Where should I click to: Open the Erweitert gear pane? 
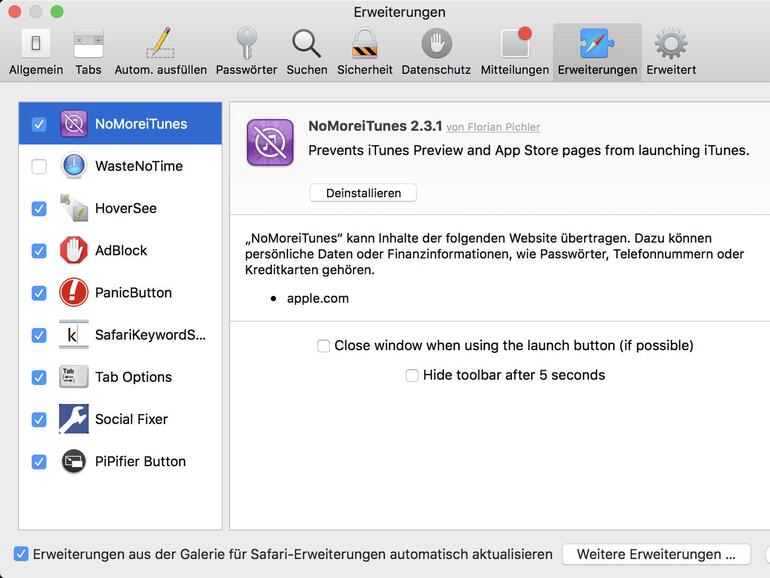coord(671,52)
